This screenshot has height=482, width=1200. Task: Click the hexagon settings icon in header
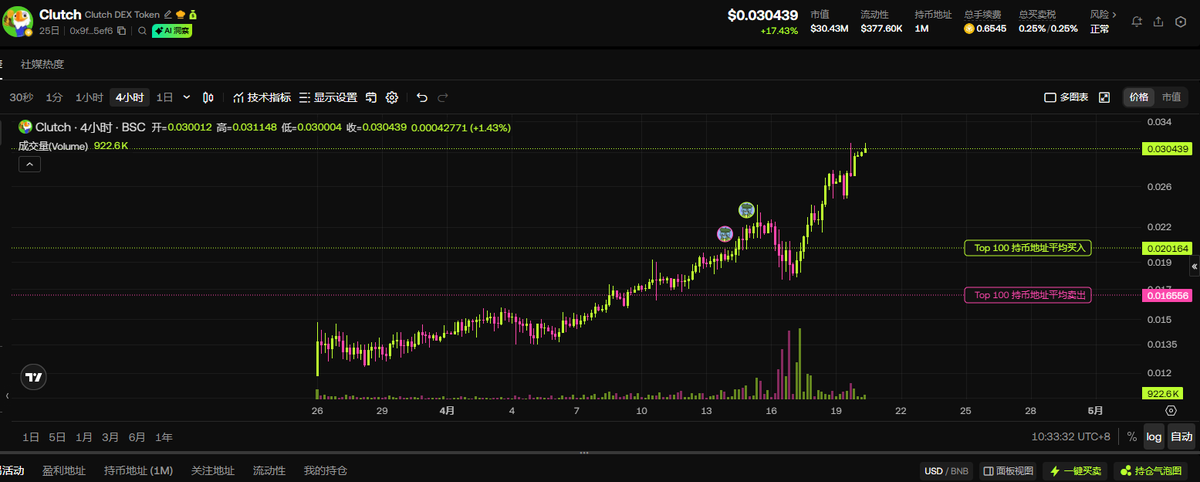coord(1179,21)
